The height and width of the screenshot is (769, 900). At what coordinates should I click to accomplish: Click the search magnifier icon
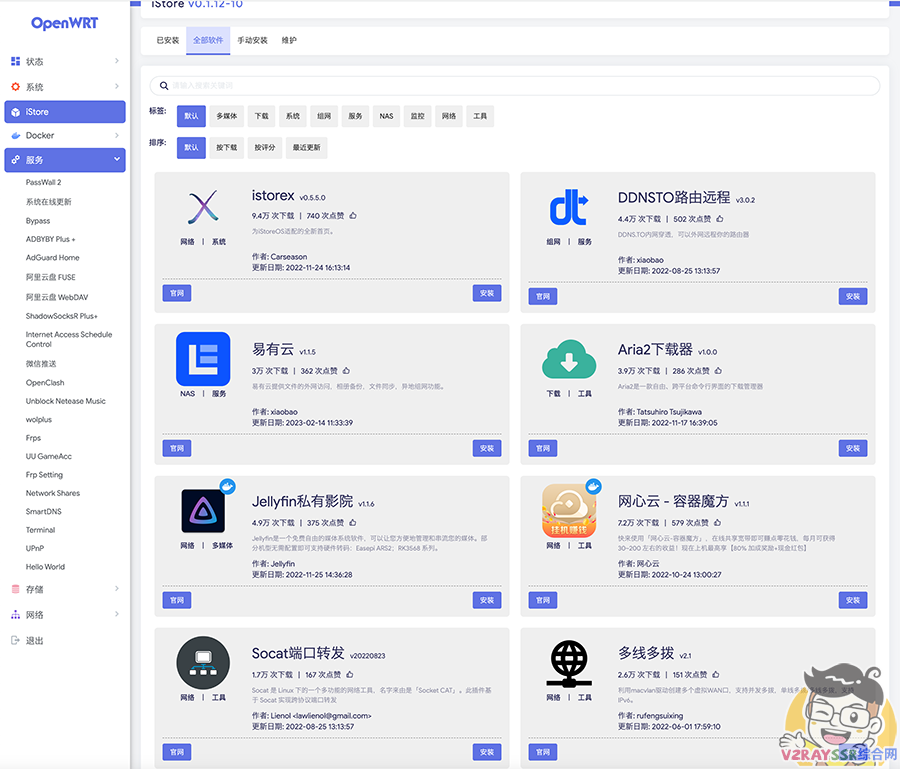coord(164,84)
